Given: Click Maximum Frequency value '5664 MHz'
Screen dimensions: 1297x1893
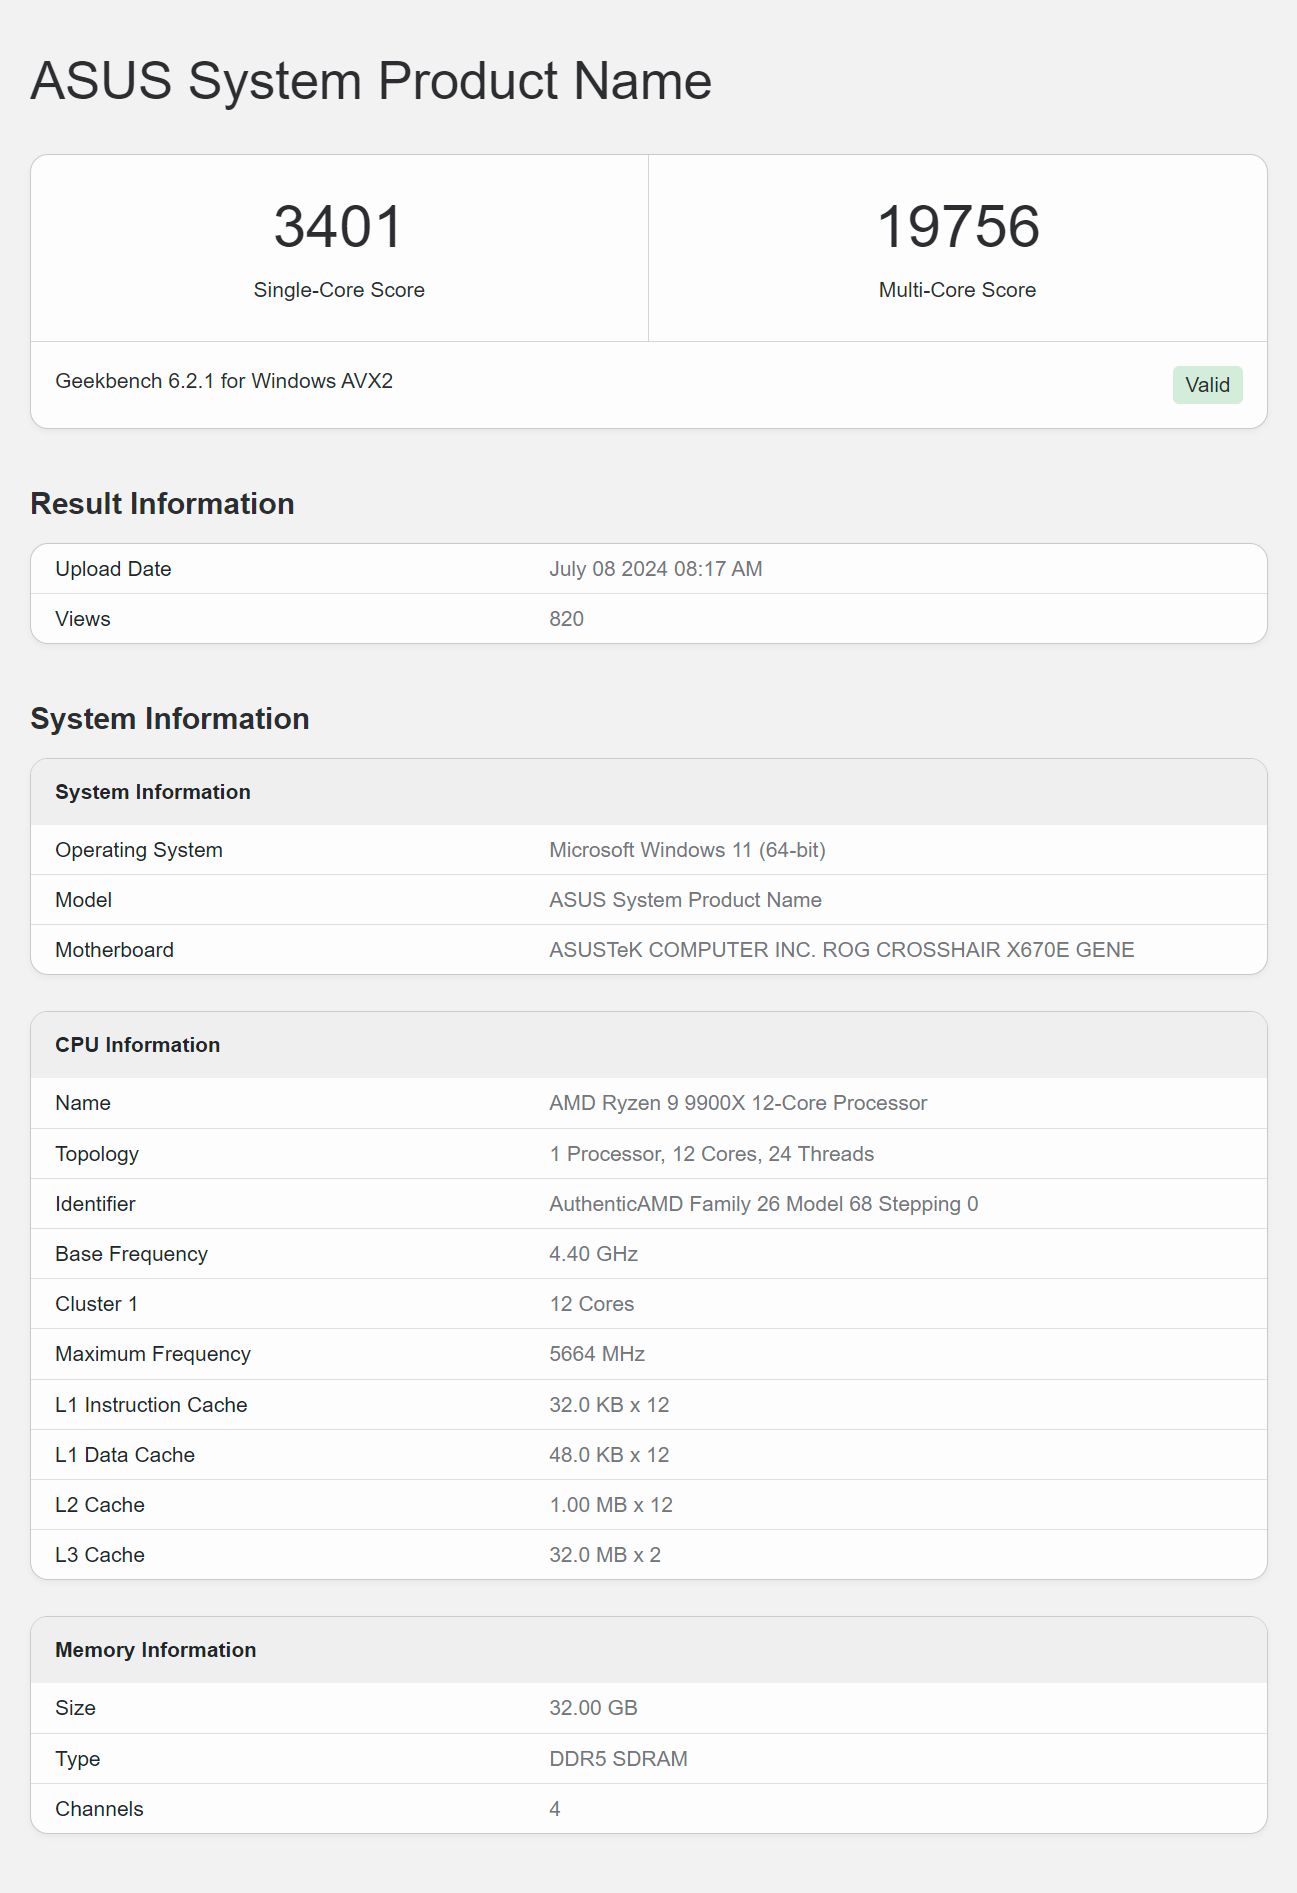Looking at the screenshot, I should pos(597,1354).
